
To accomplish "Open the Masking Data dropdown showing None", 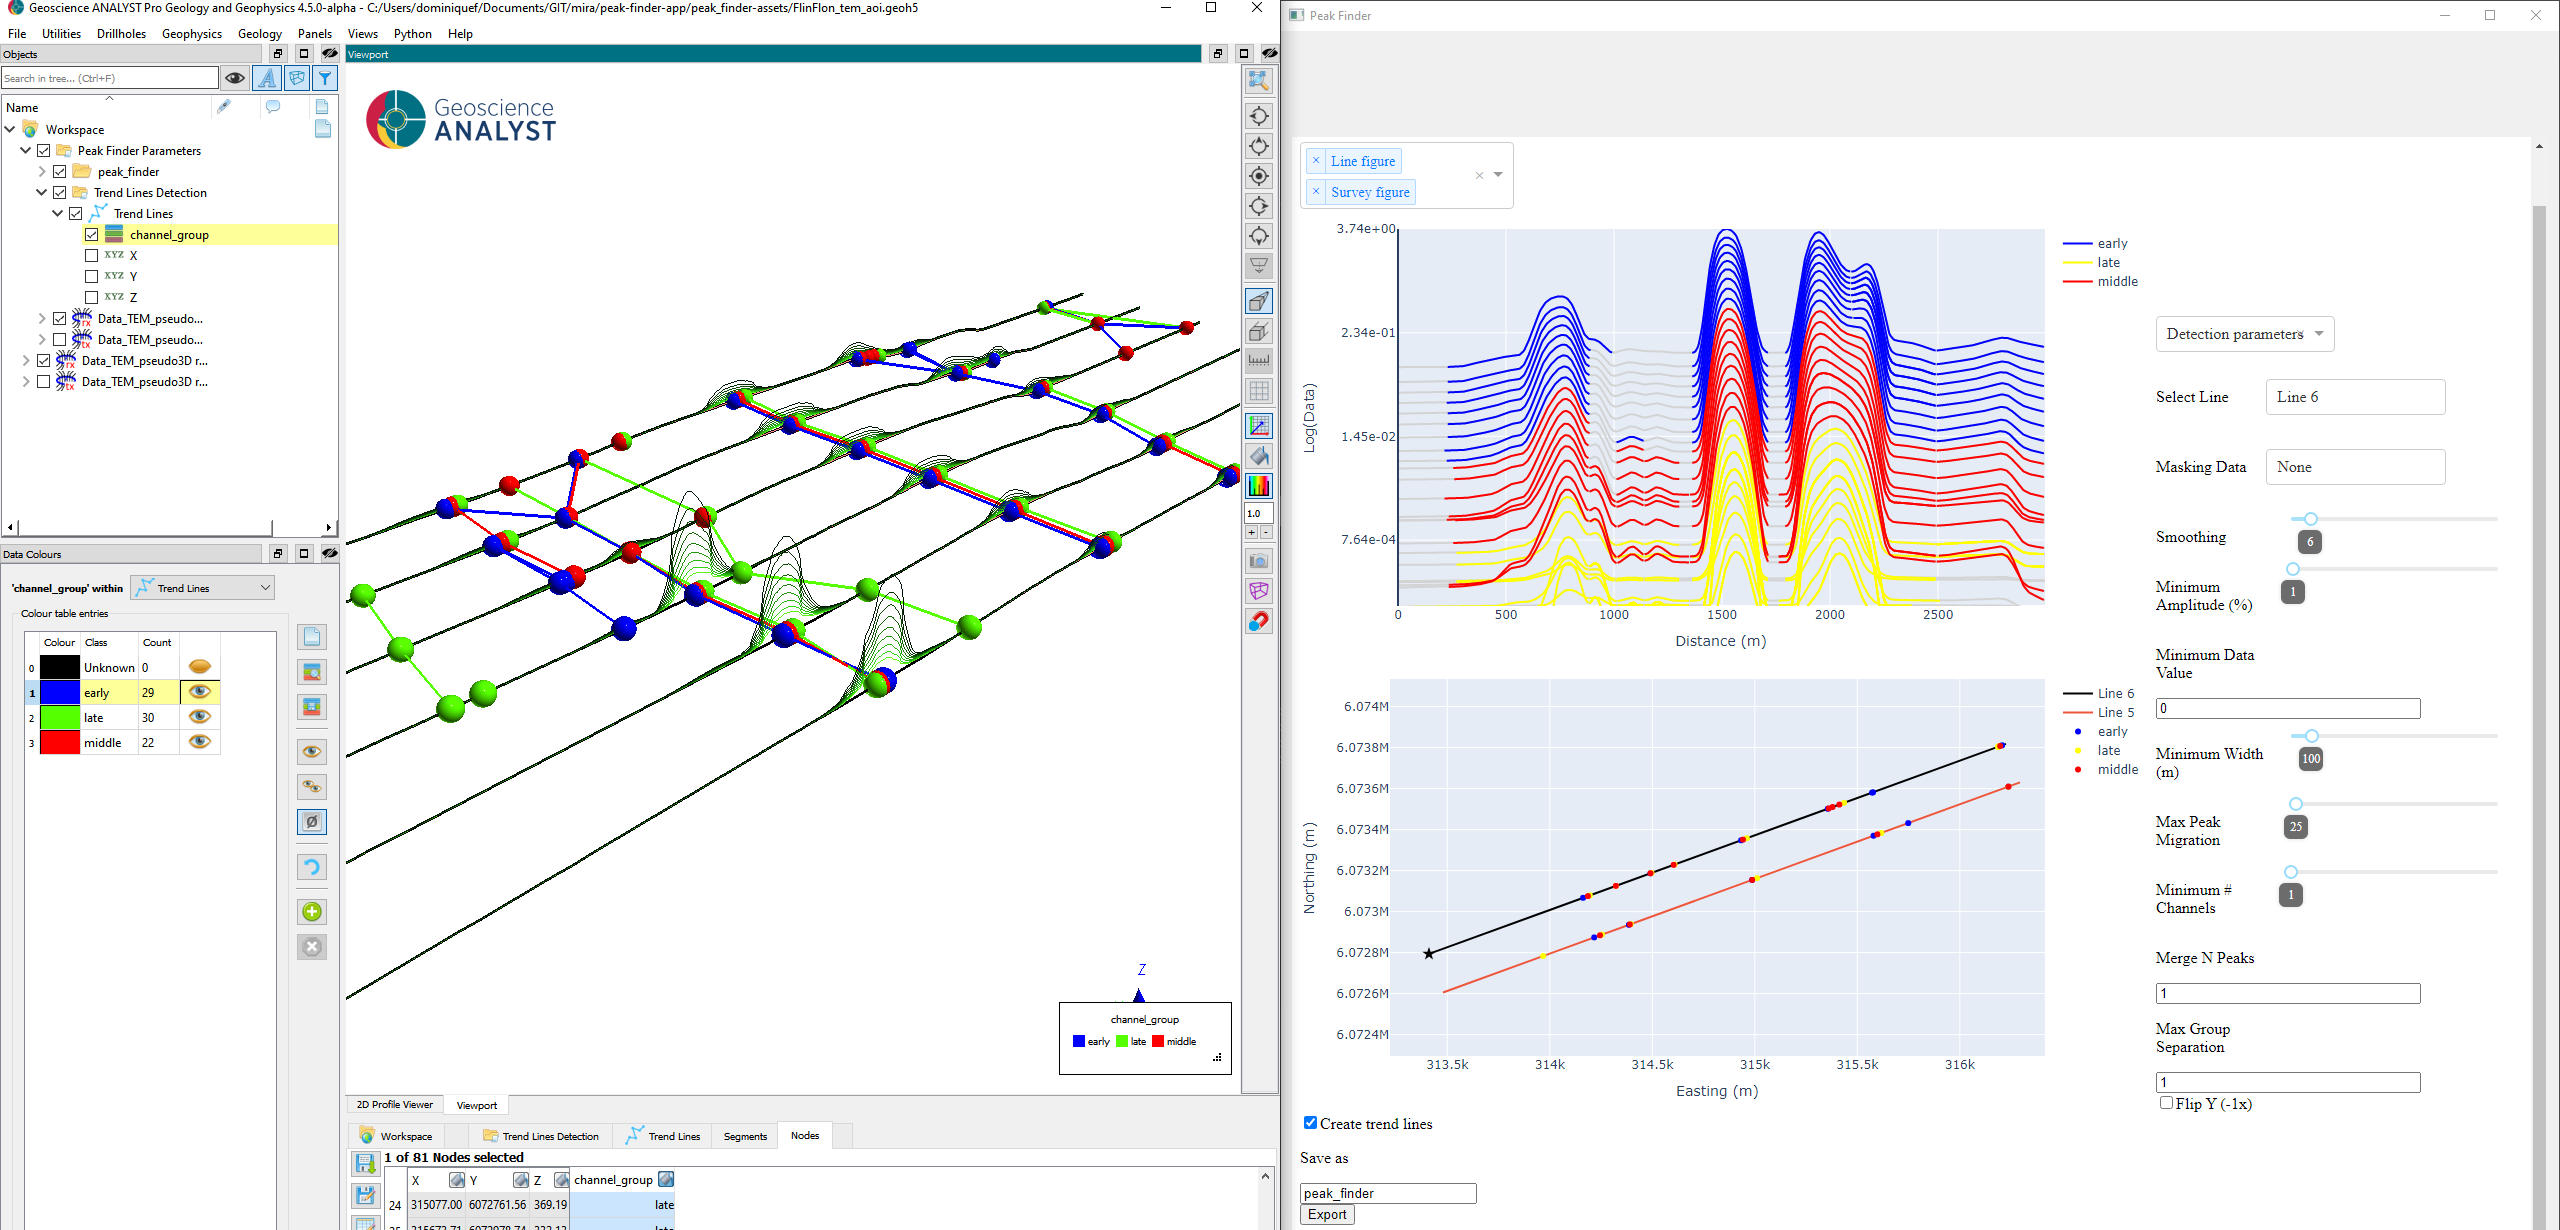I will [2354, 466].
